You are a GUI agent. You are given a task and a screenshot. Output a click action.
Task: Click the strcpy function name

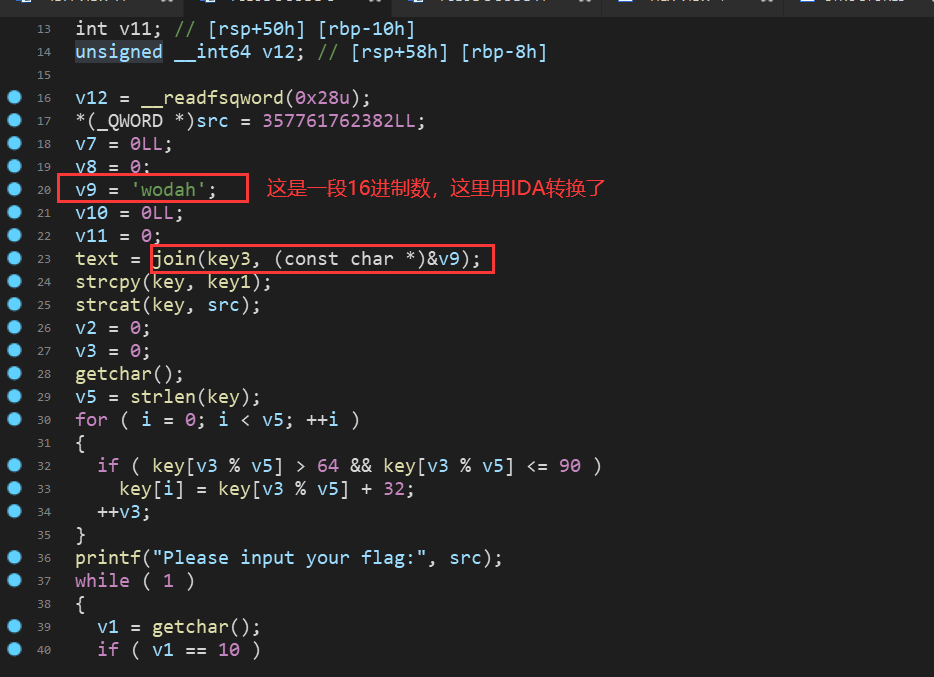tap(108, 282)
